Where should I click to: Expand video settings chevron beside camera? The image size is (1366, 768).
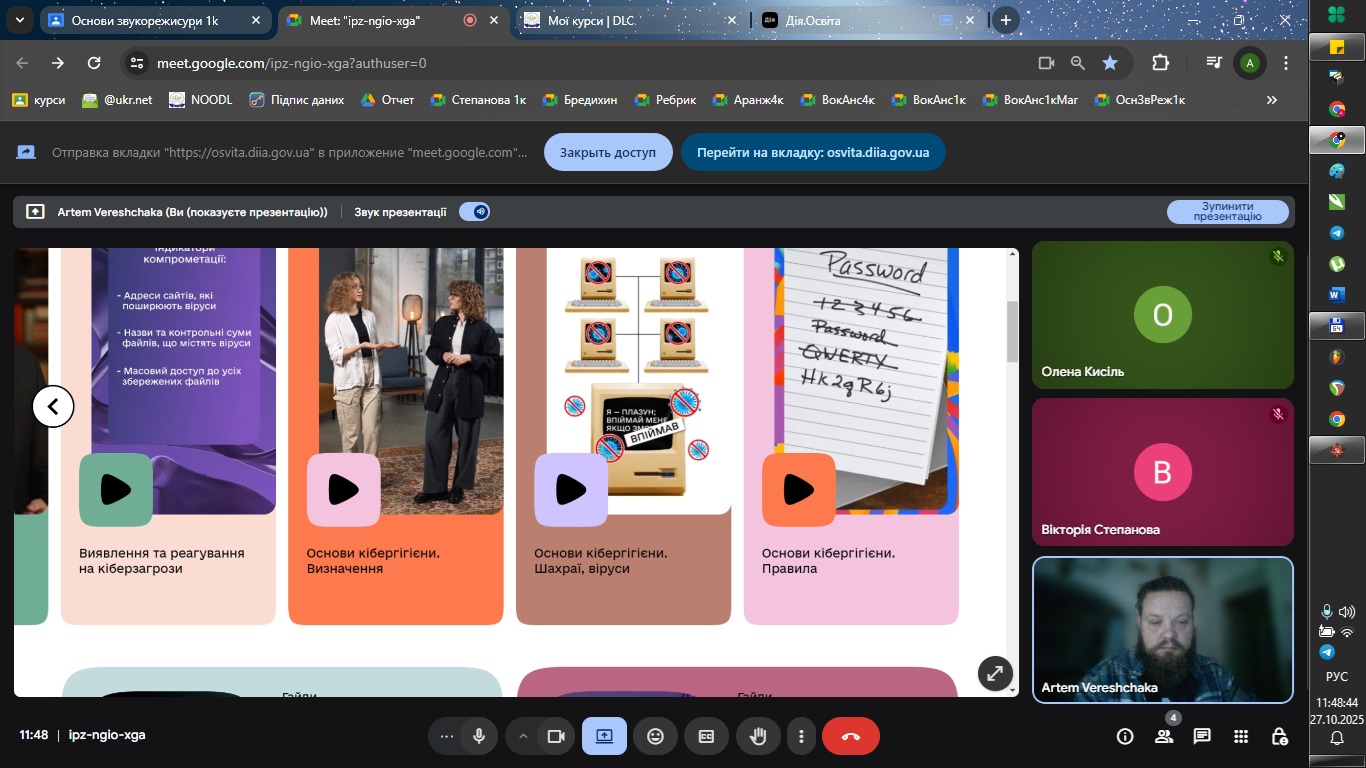522,736
